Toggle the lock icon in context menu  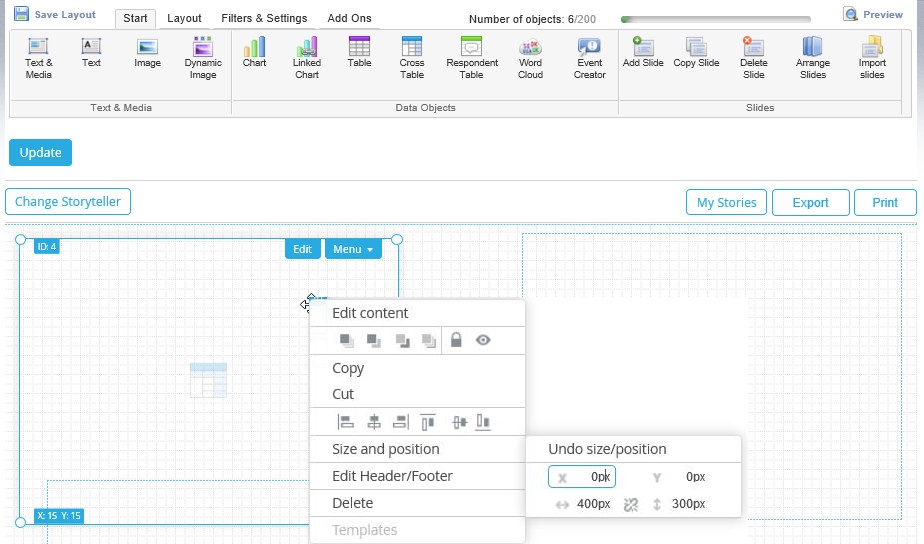click(456, 340)
